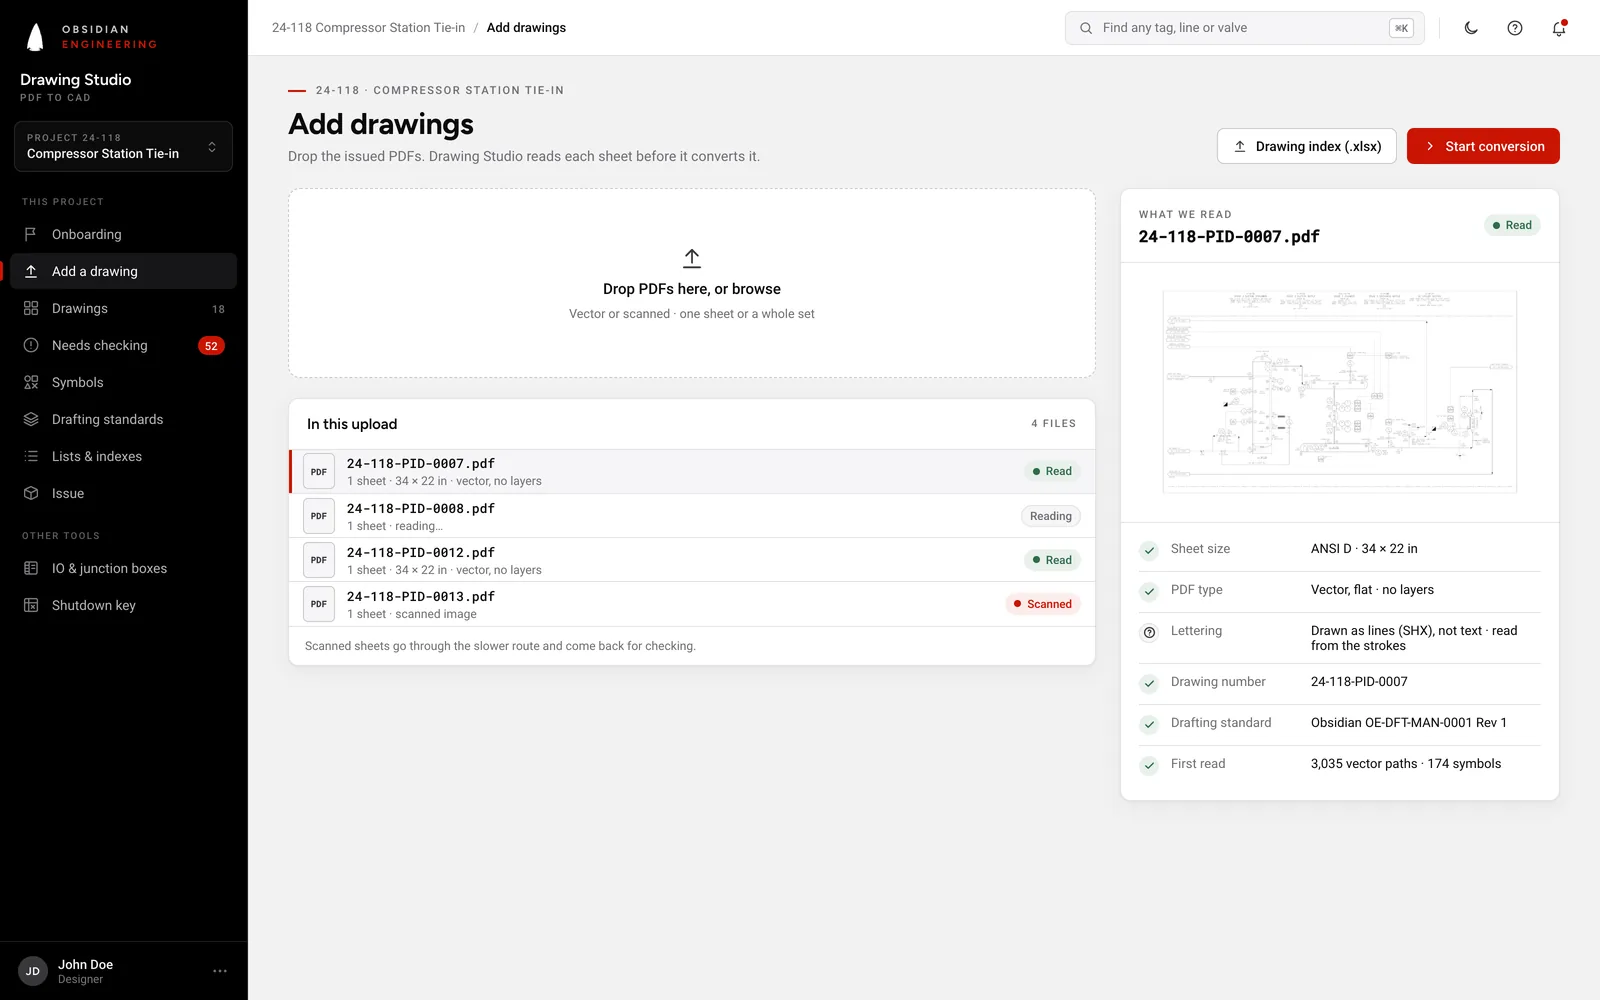Open Lists & indexes

[x=123, y=456]
